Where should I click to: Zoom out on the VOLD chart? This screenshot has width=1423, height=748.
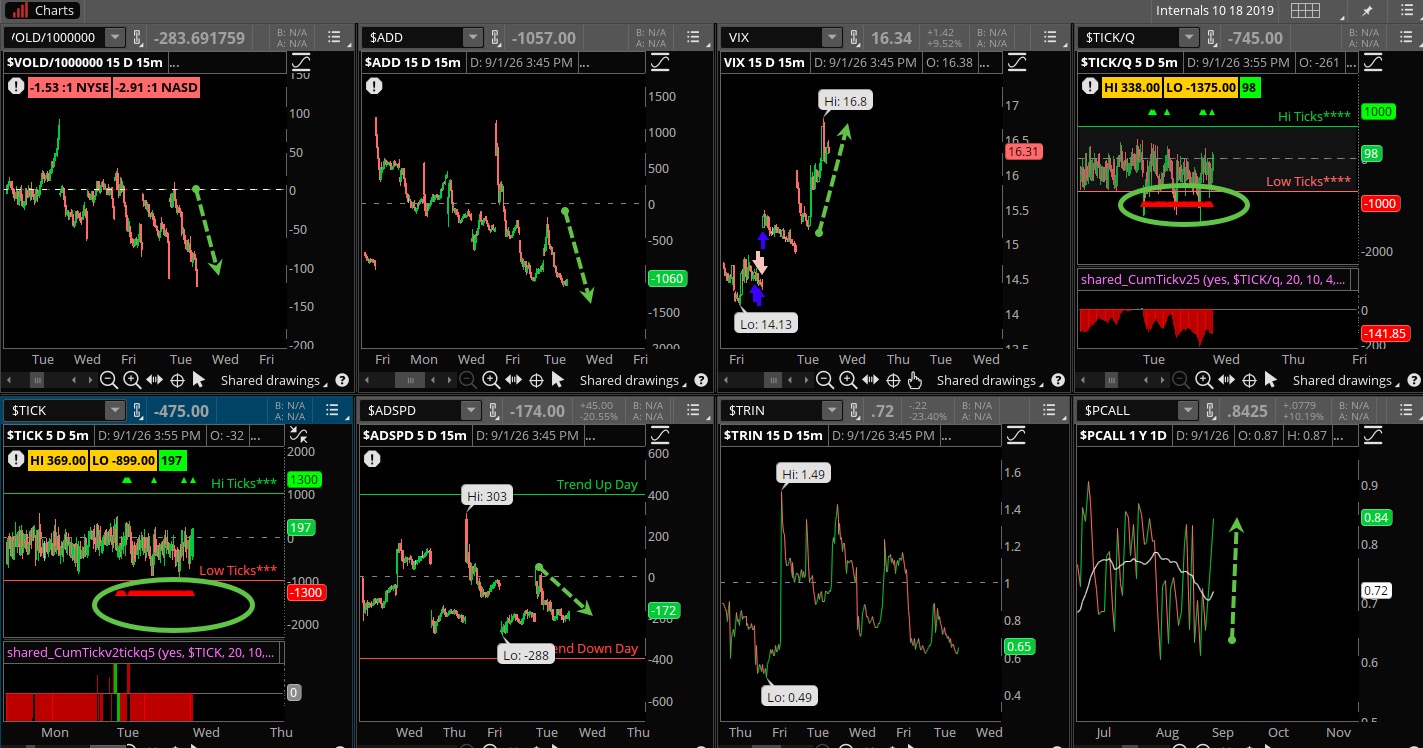(x=108, y=380)
